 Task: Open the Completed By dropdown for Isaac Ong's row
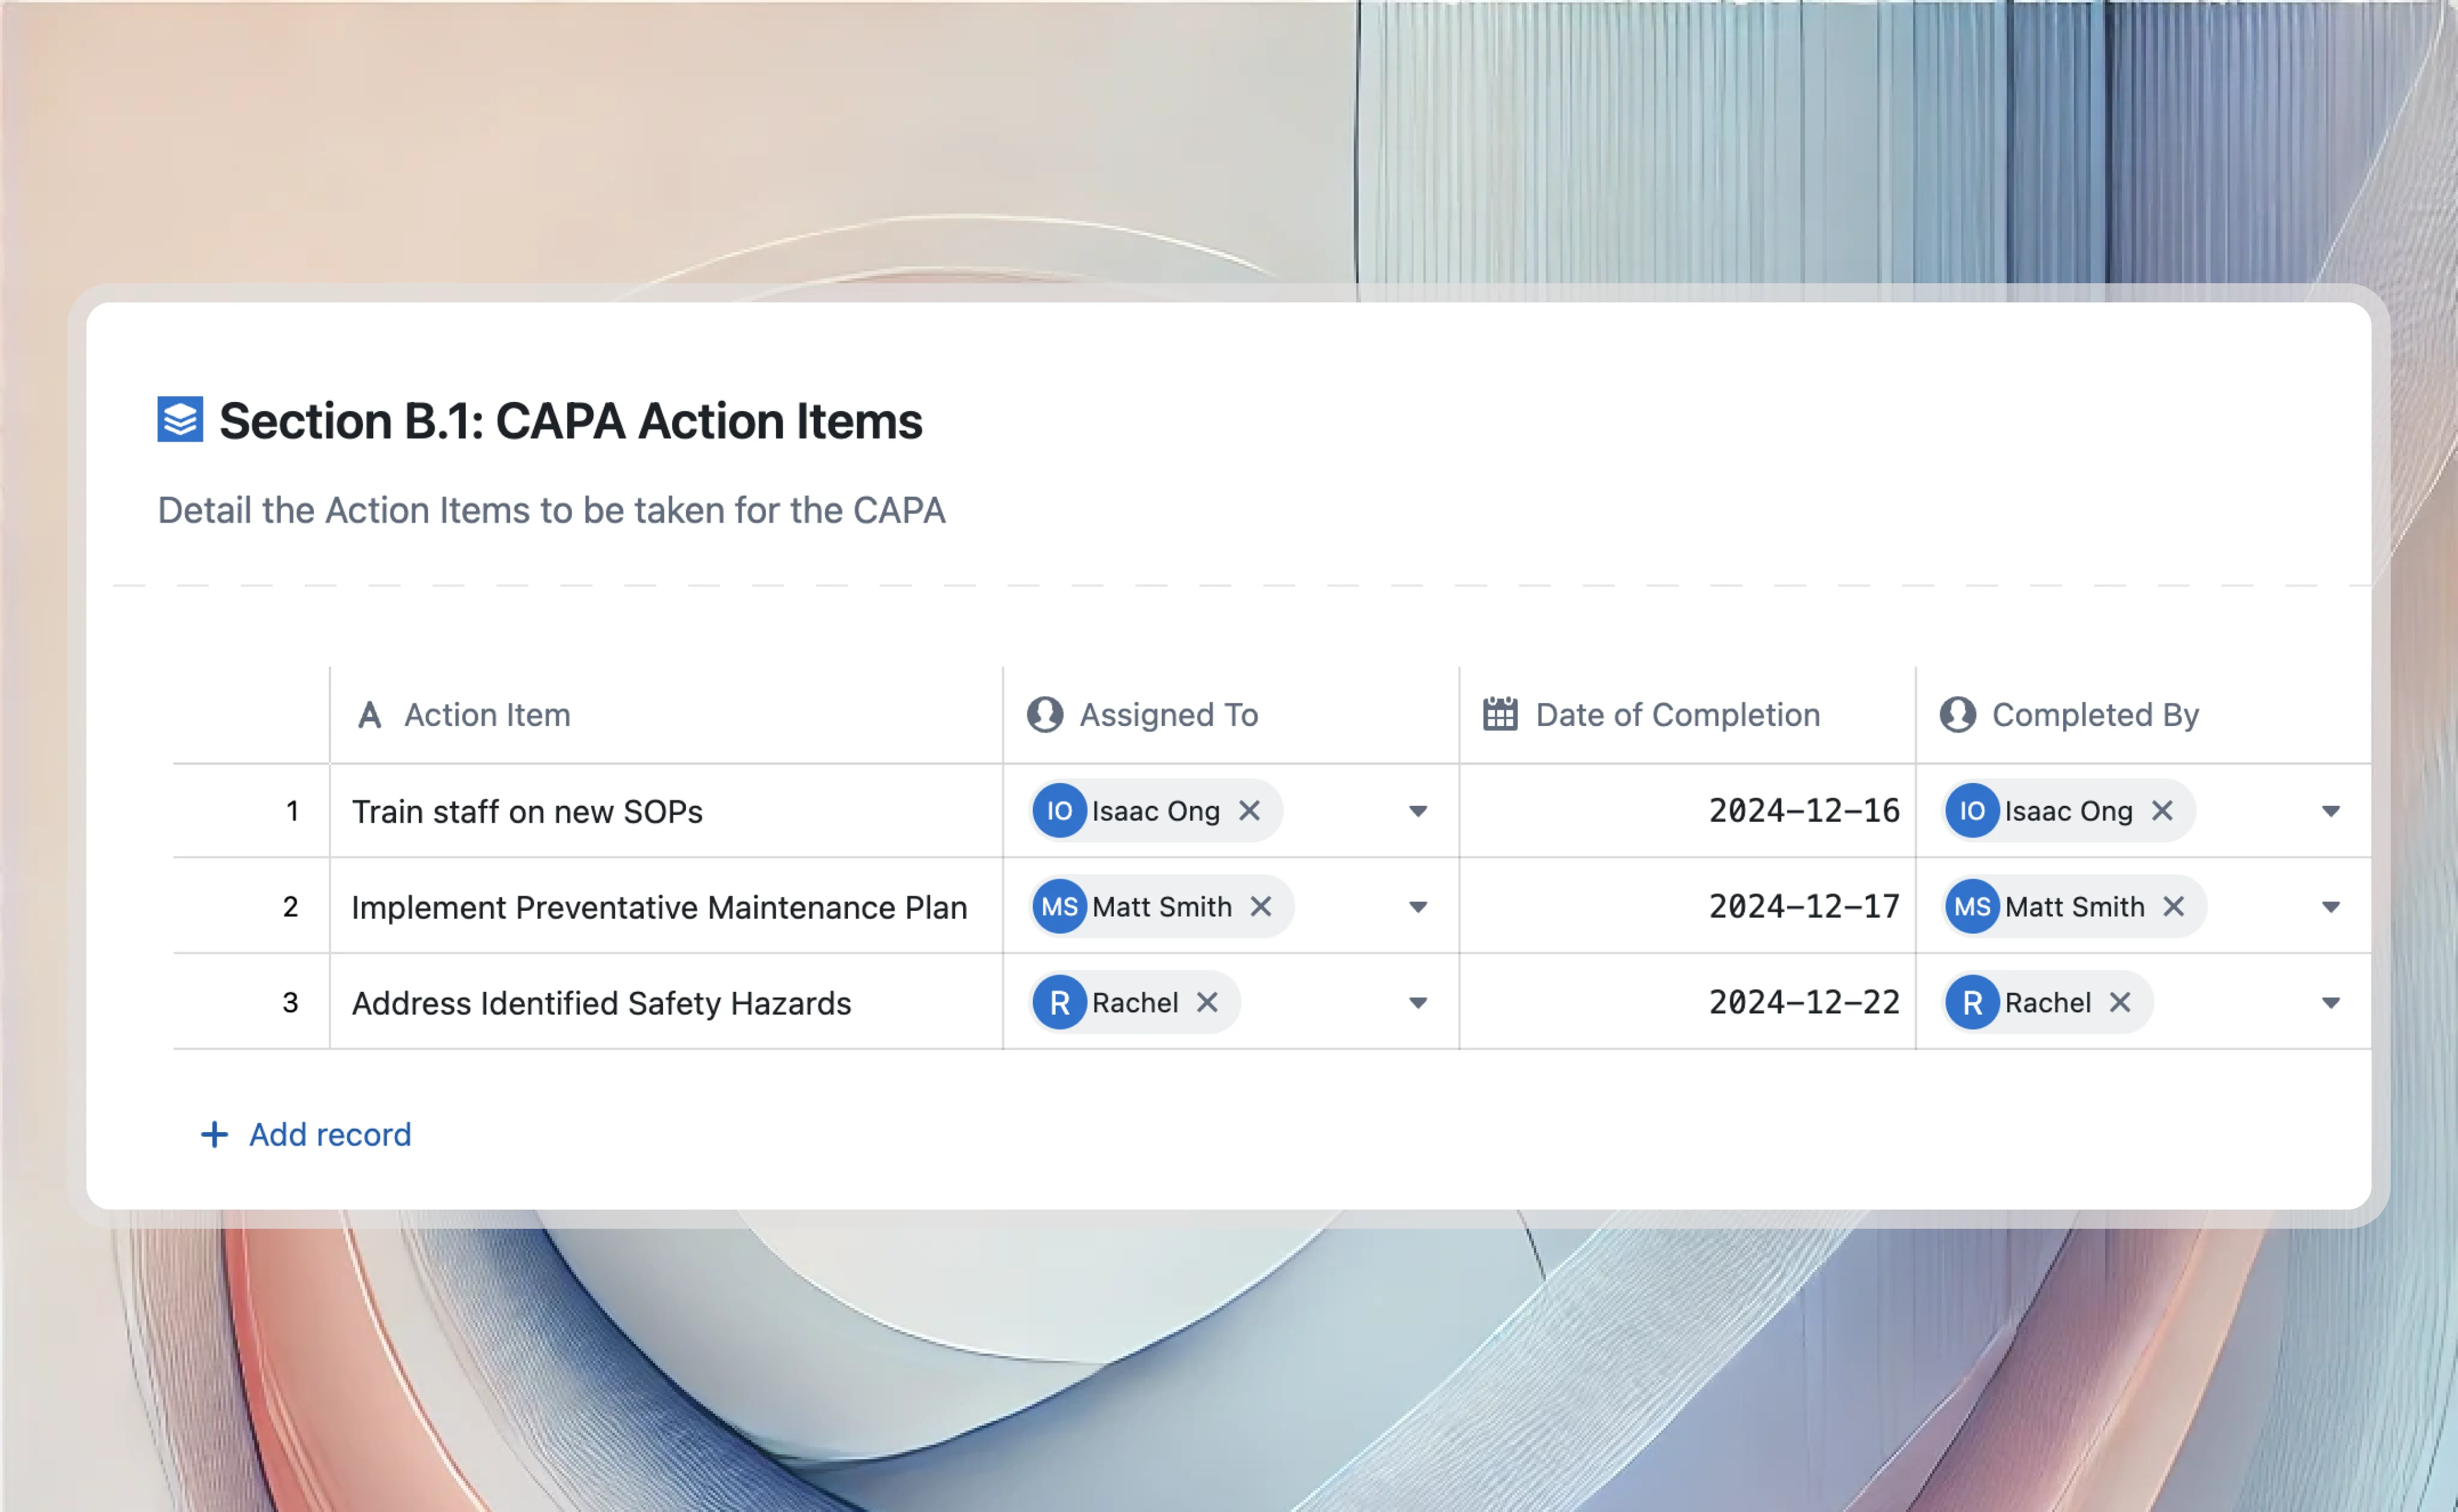coord(2331,811)
